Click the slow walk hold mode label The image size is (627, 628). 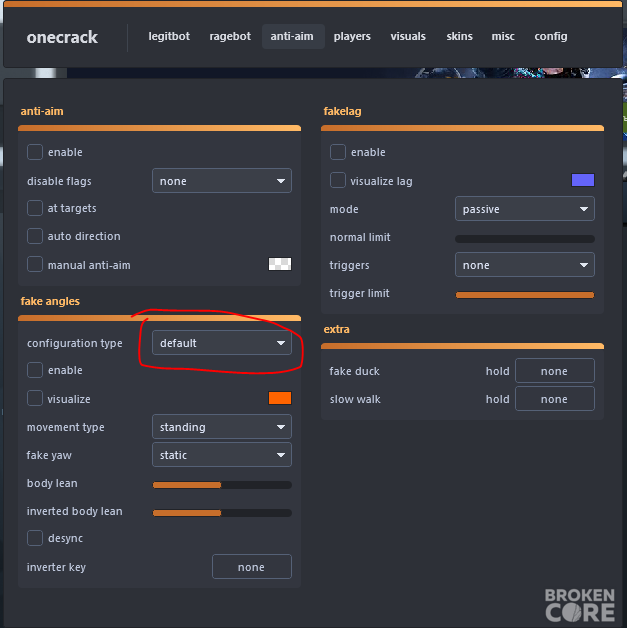[497, 399]
